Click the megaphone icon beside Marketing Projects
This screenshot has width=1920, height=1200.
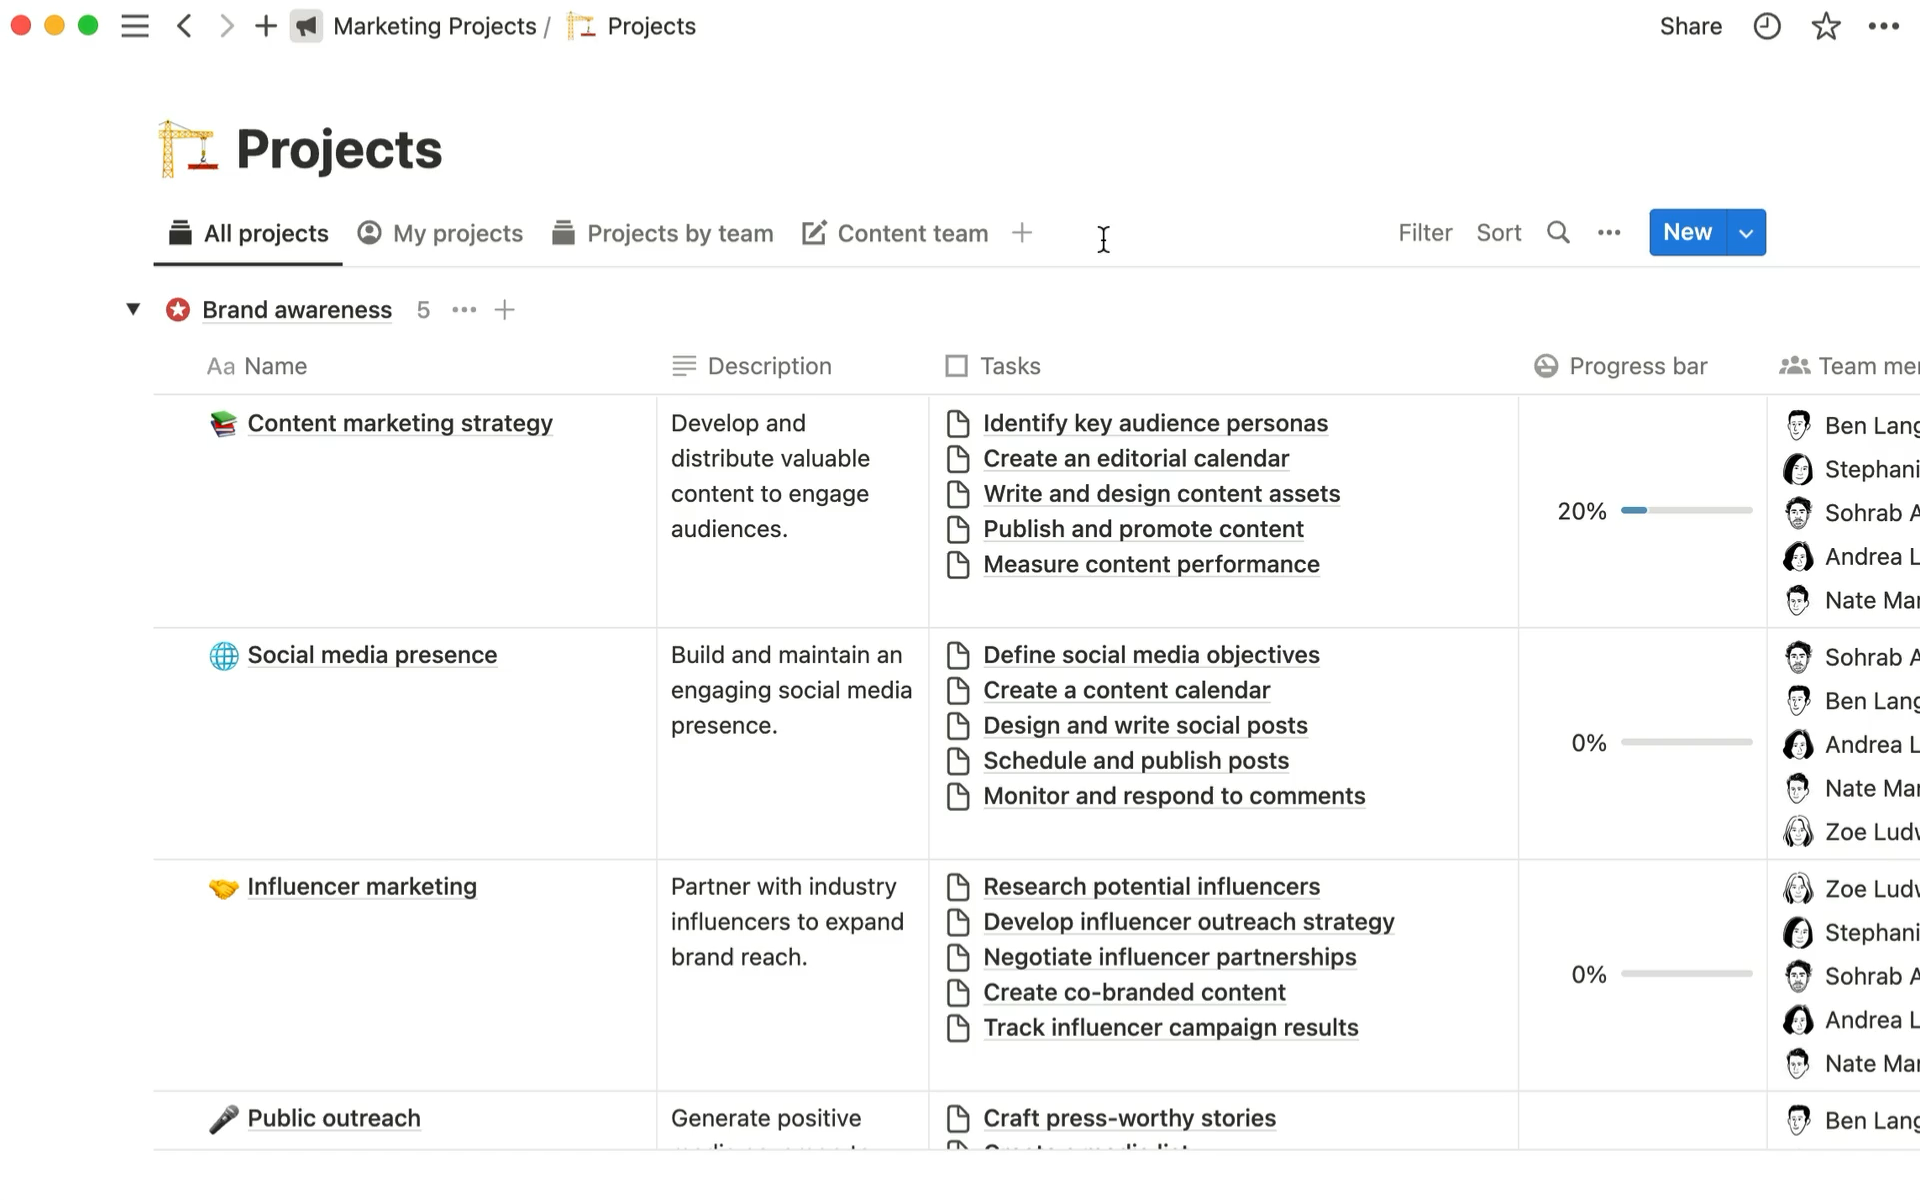tap(306, 25)
